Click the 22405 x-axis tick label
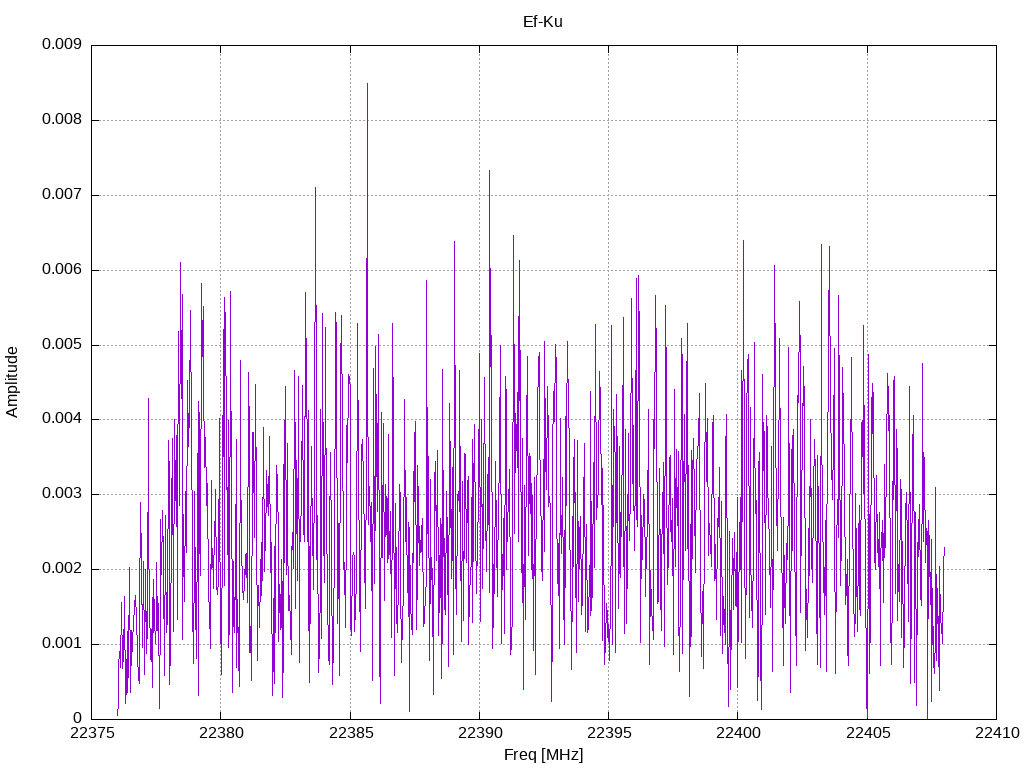 pyautogui.click(x=867, y=733)
